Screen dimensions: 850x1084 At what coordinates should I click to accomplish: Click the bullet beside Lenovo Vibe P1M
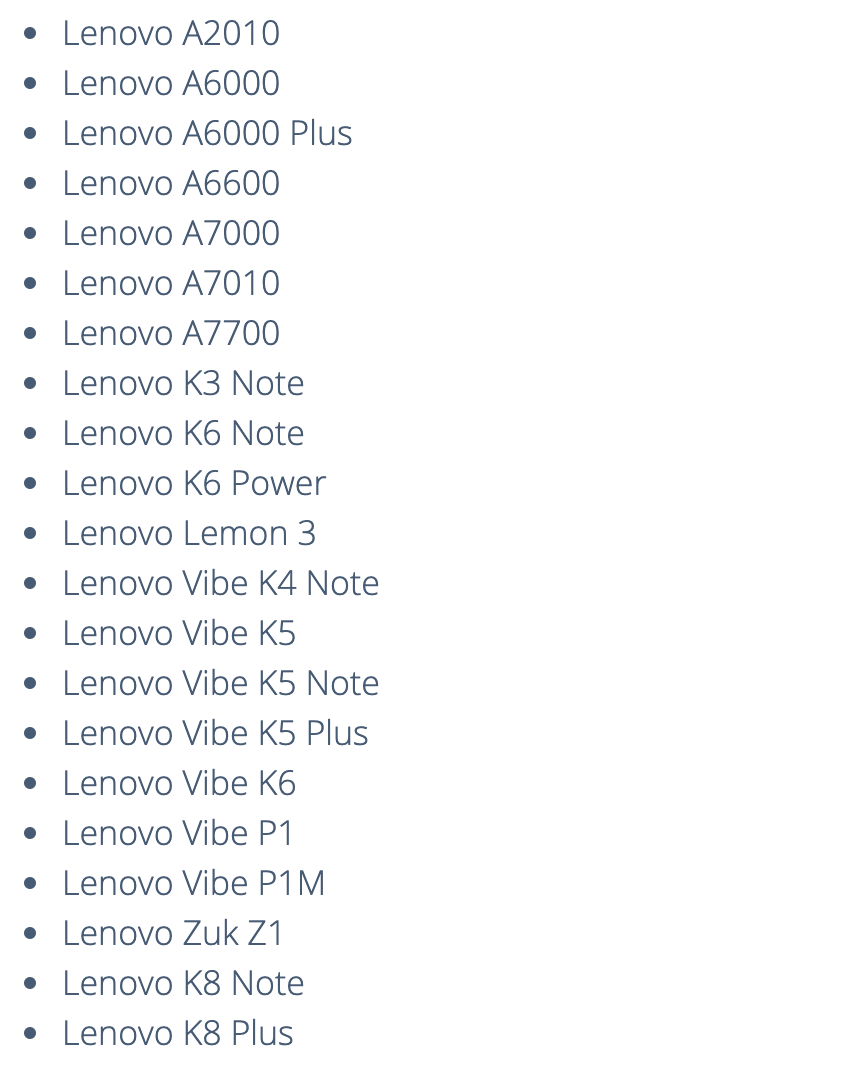click(x=30, y=884)
